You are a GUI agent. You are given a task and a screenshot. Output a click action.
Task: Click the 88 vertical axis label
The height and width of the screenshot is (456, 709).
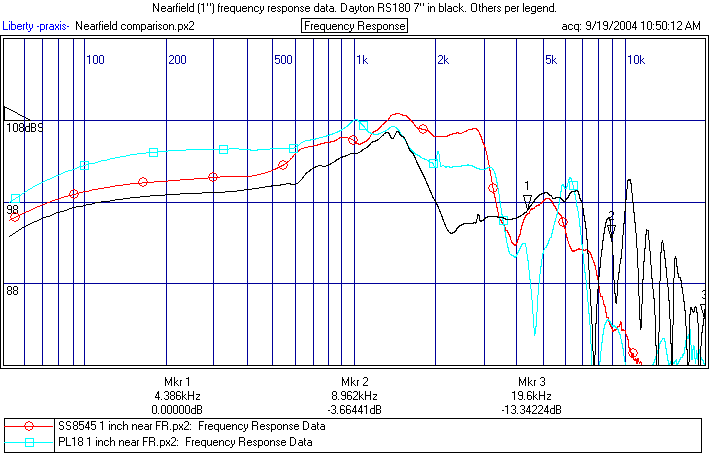coord(14,291)
